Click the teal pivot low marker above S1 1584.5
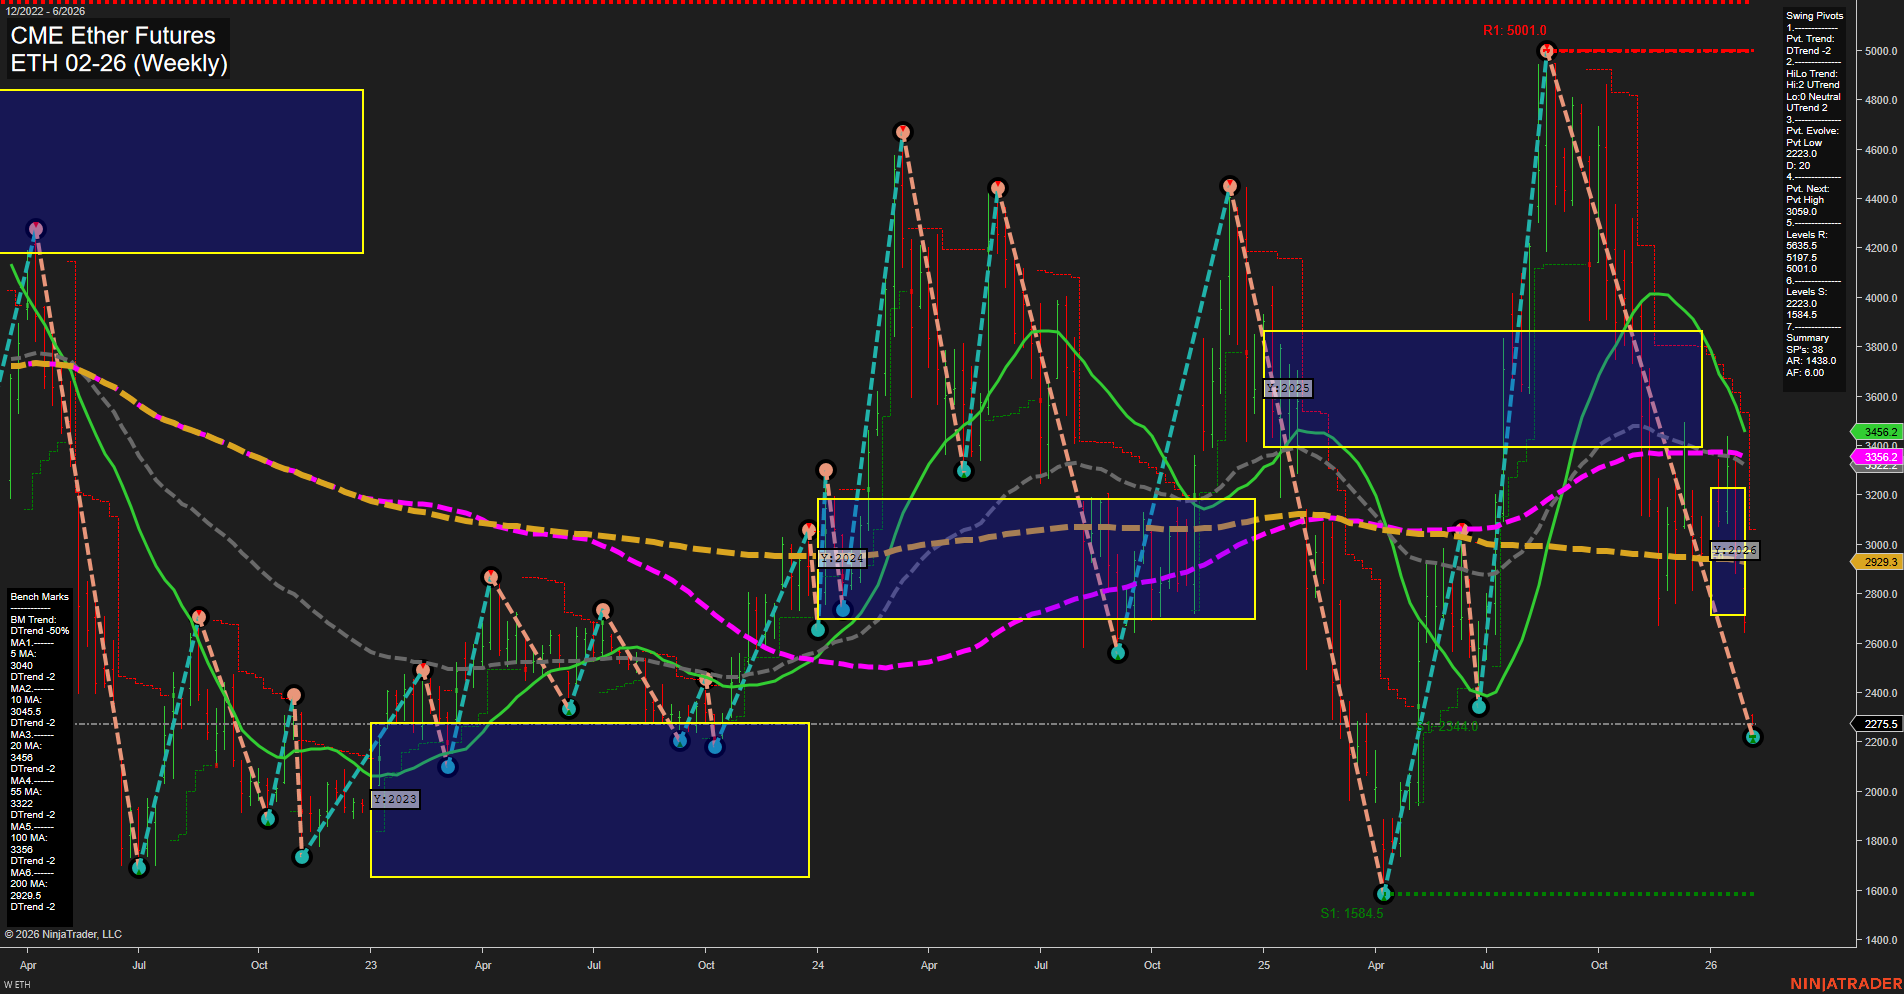This screenshot has width=1904, height=994. [1384, 894]
